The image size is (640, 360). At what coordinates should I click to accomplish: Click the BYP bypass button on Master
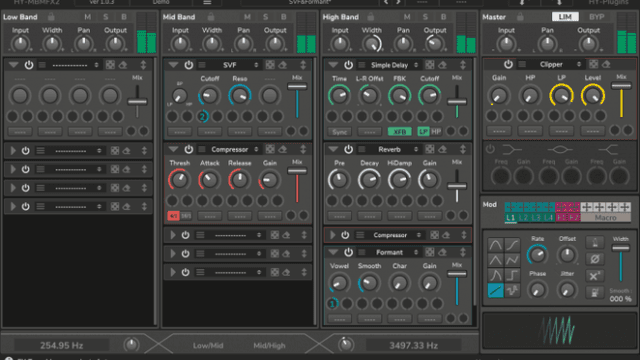click(x=597, y=17)
